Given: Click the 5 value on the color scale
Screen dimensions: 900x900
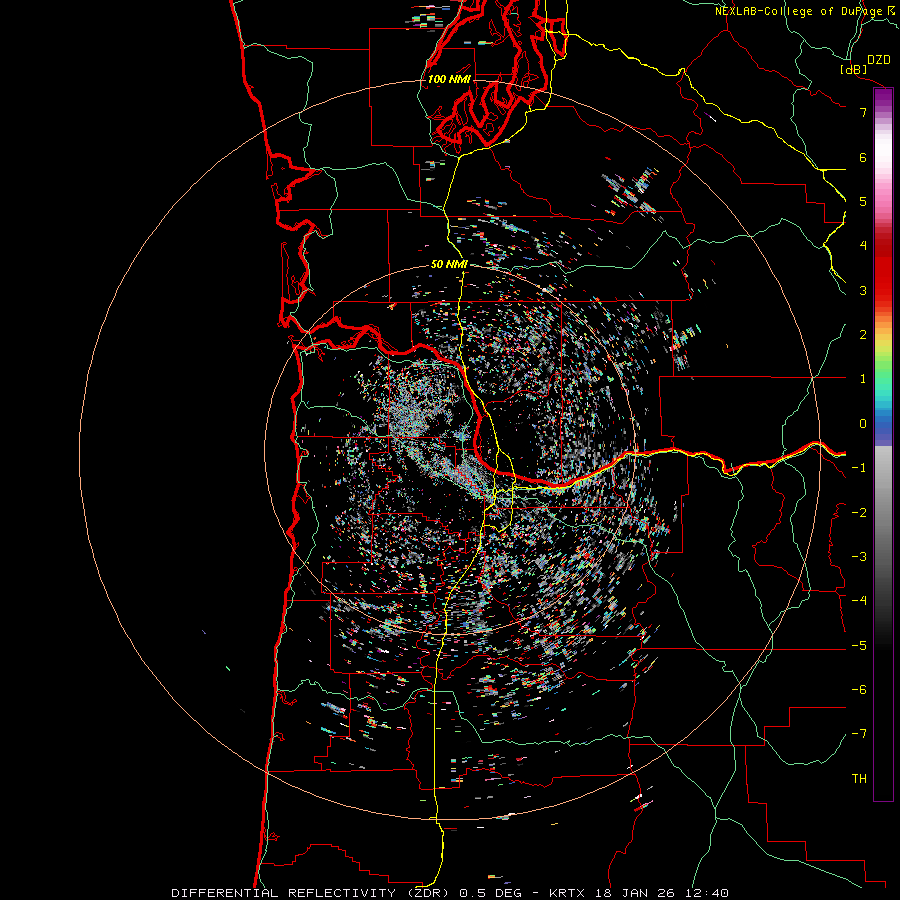Looking at the screenshot, I should [x=863, y=201].
